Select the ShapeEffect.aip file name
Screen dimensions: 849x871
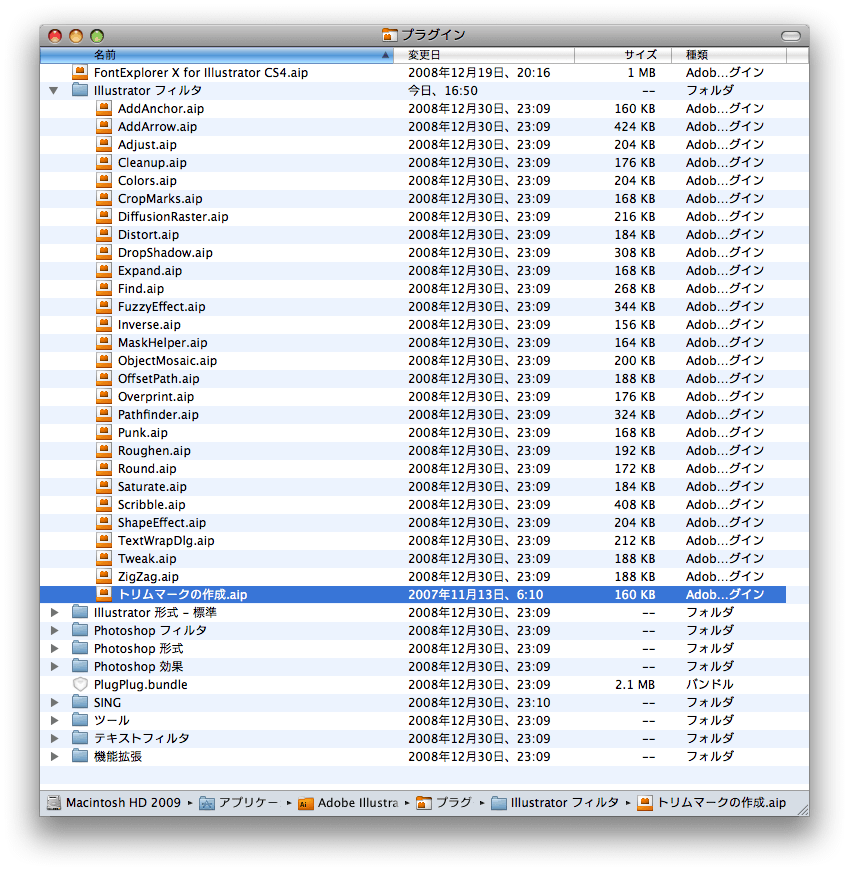(x=162, y=522)
